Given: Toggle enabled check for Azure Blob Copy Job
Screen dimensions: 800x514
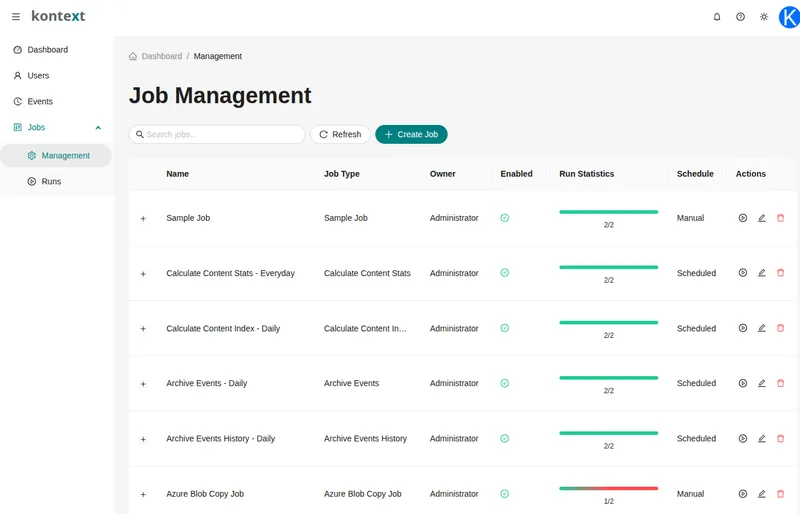Looking at the screenshot, I should [505, 494].
